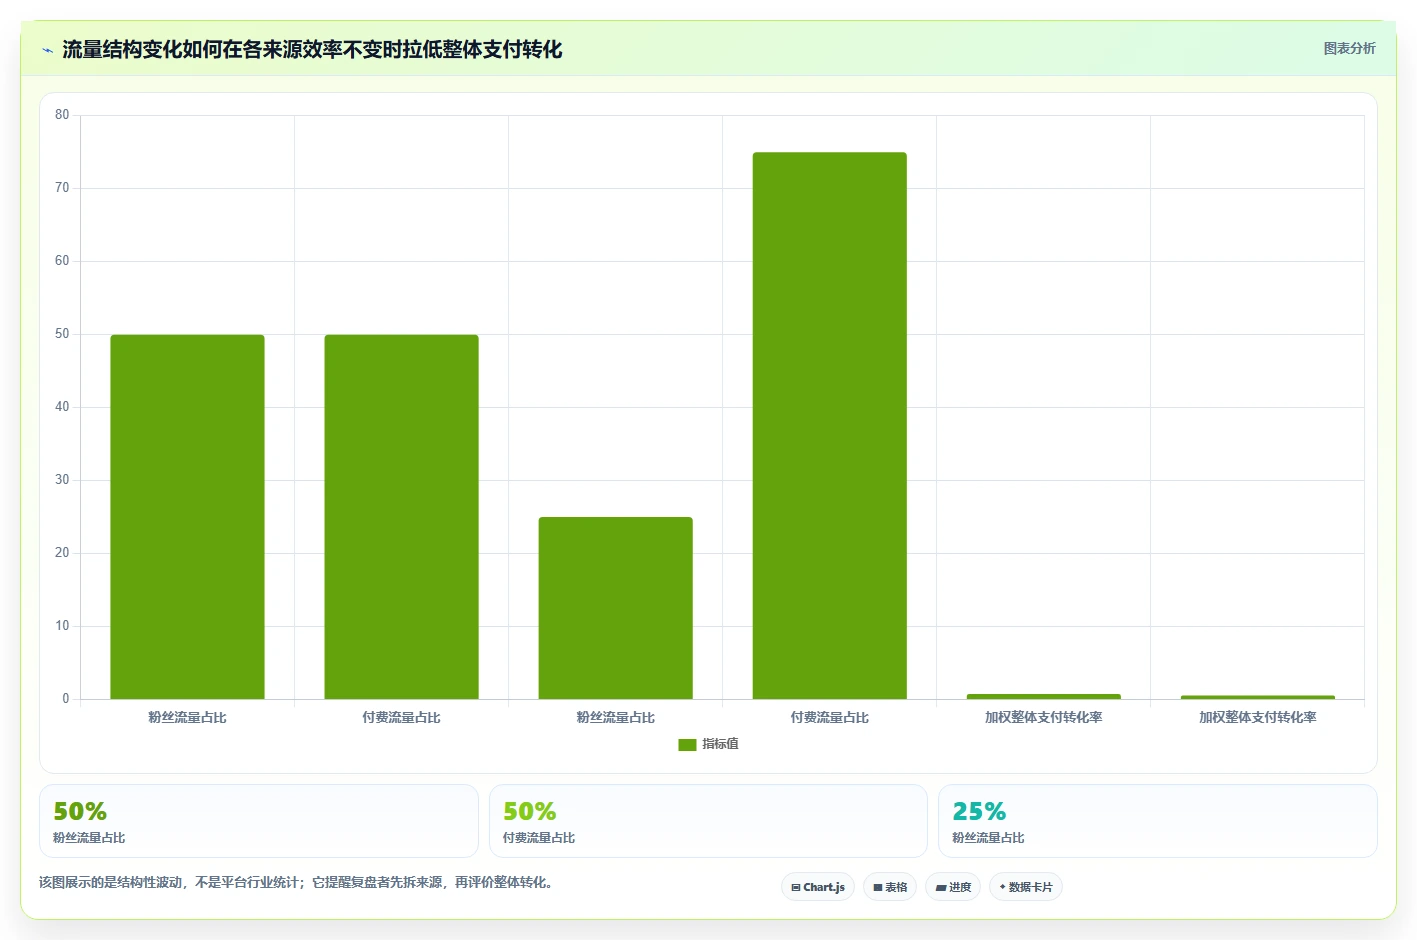Click the footnote text 该图展示的是结构性波动
The image size is (1417, 940).
111,882
